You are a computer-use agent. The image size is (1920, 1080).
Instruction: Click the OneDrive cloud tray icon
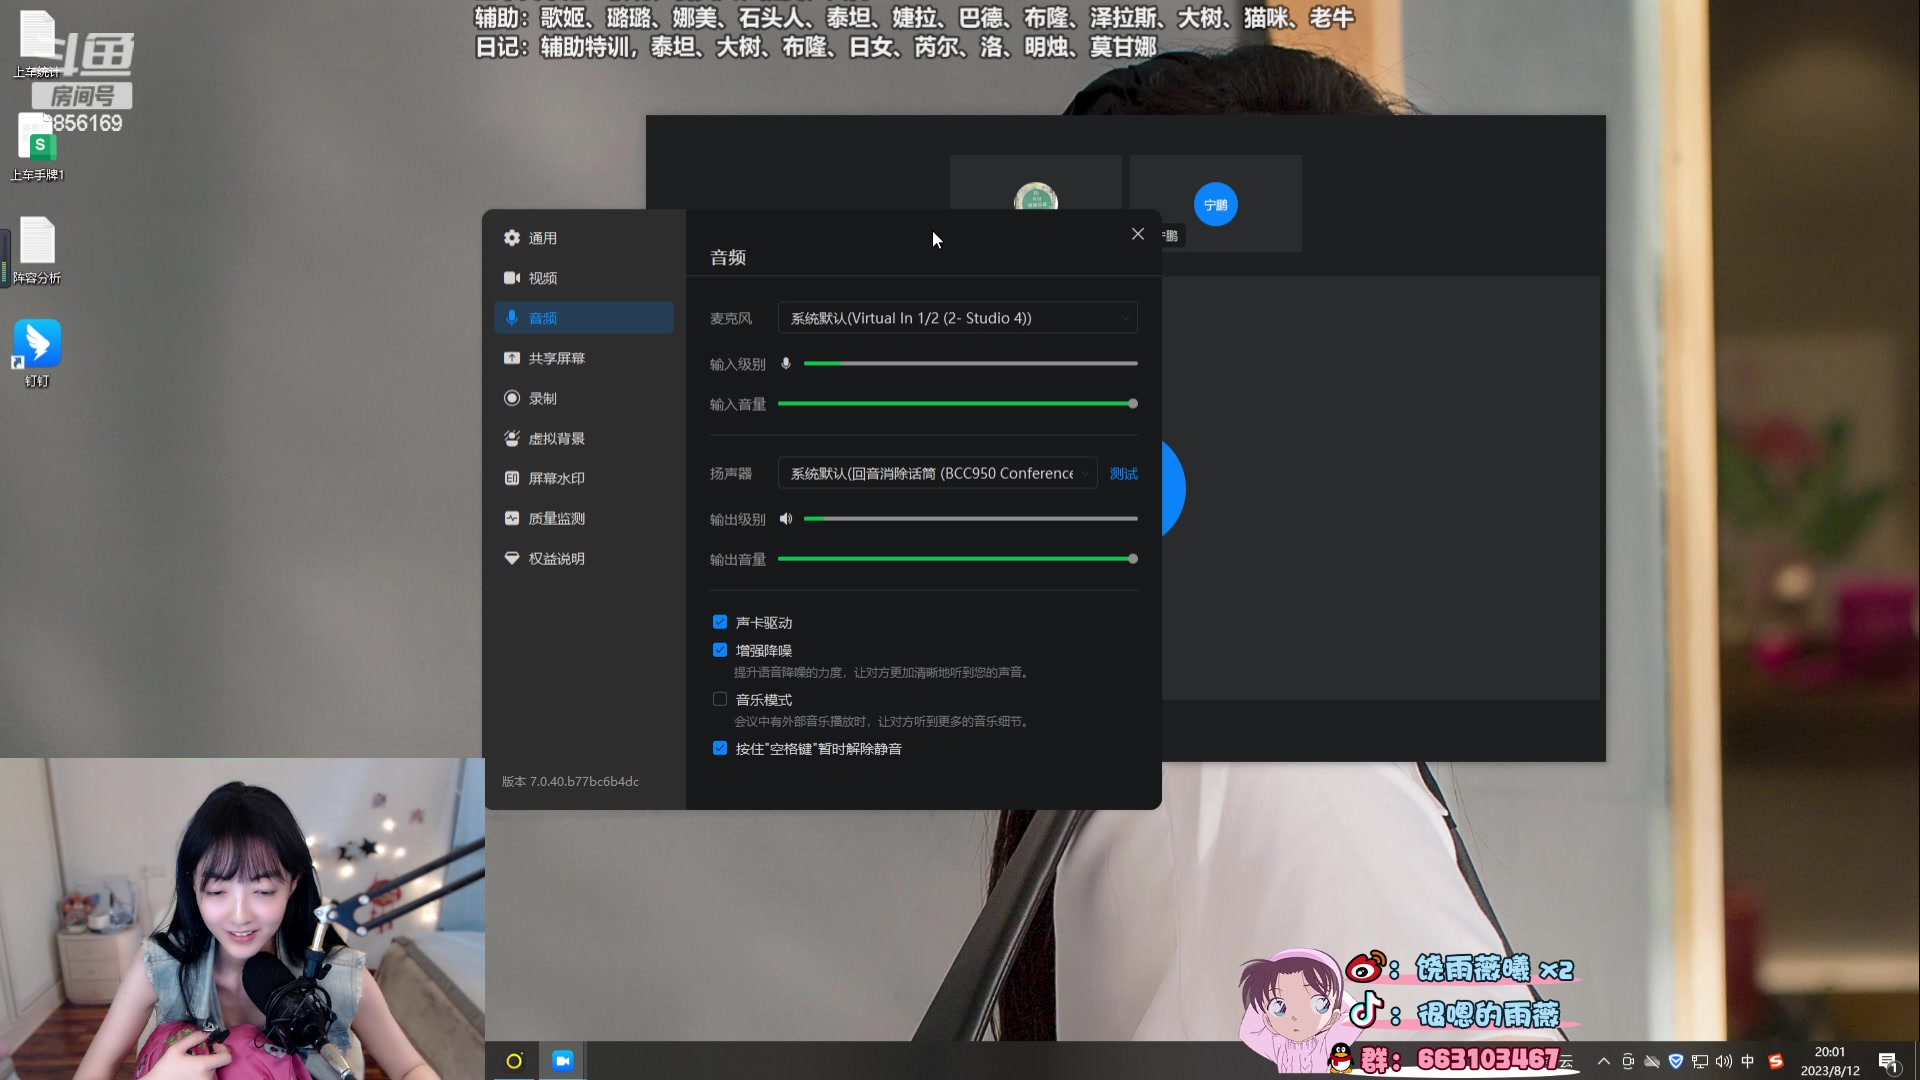tap(1652, 1062)
